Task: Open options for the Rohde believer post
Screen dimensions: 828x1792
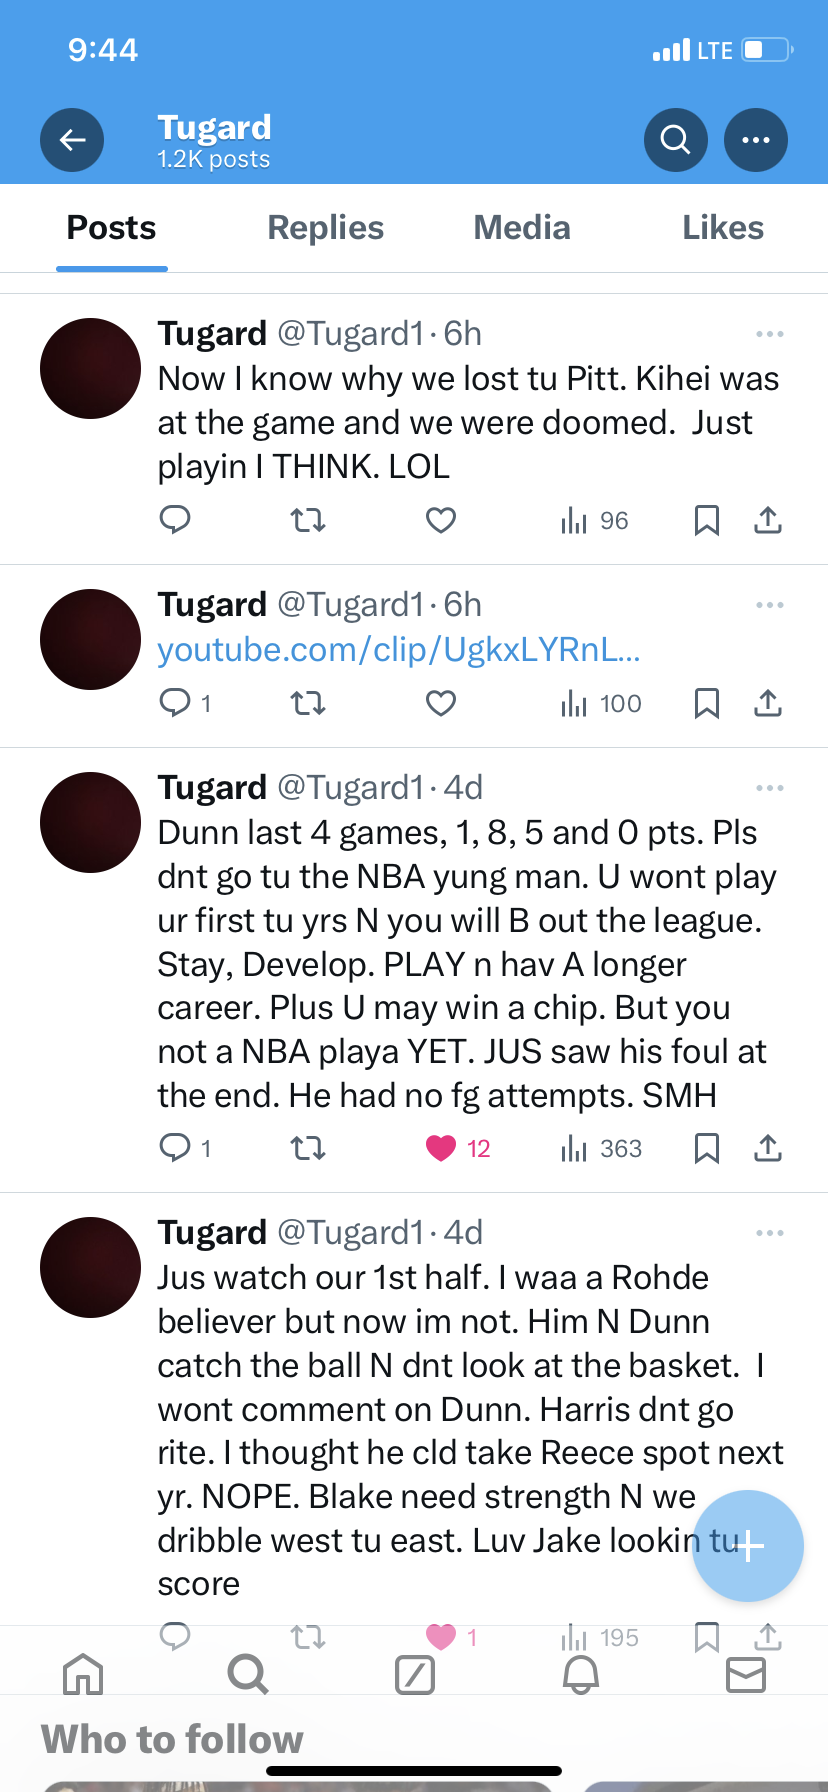Action: click(770, 1233)
